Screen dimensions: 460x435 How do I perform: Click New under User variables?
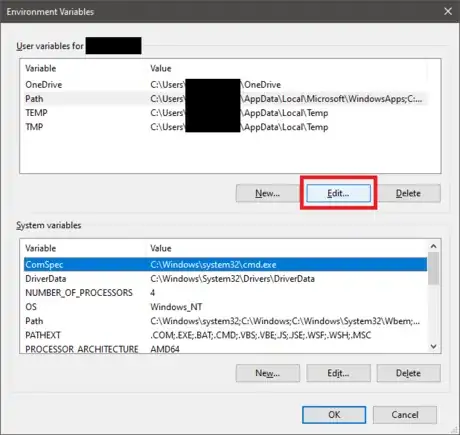[267, 193]
